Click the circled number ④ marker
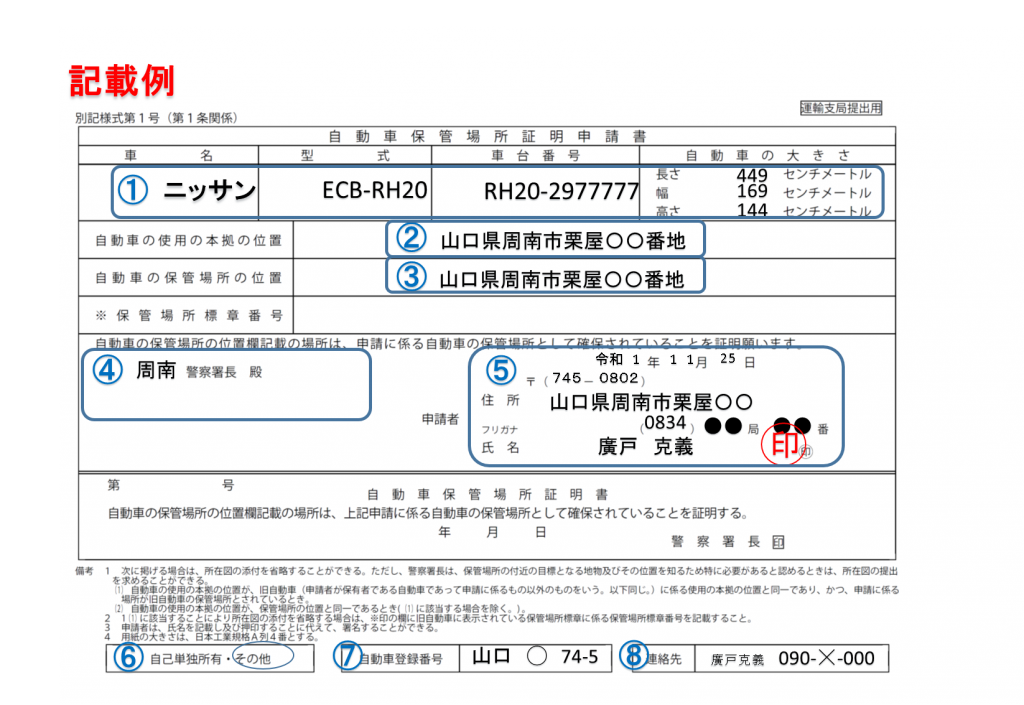This screenshot has height=705, width=1024. 107,370
